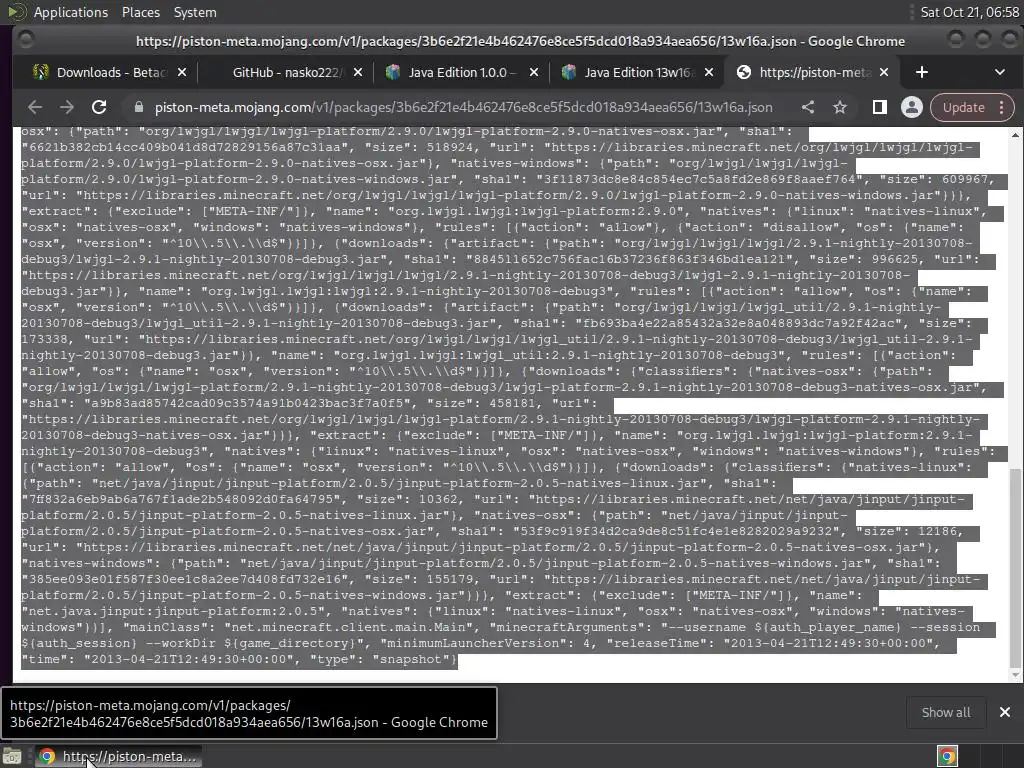Close the piston-meta tab

point(884,72)
